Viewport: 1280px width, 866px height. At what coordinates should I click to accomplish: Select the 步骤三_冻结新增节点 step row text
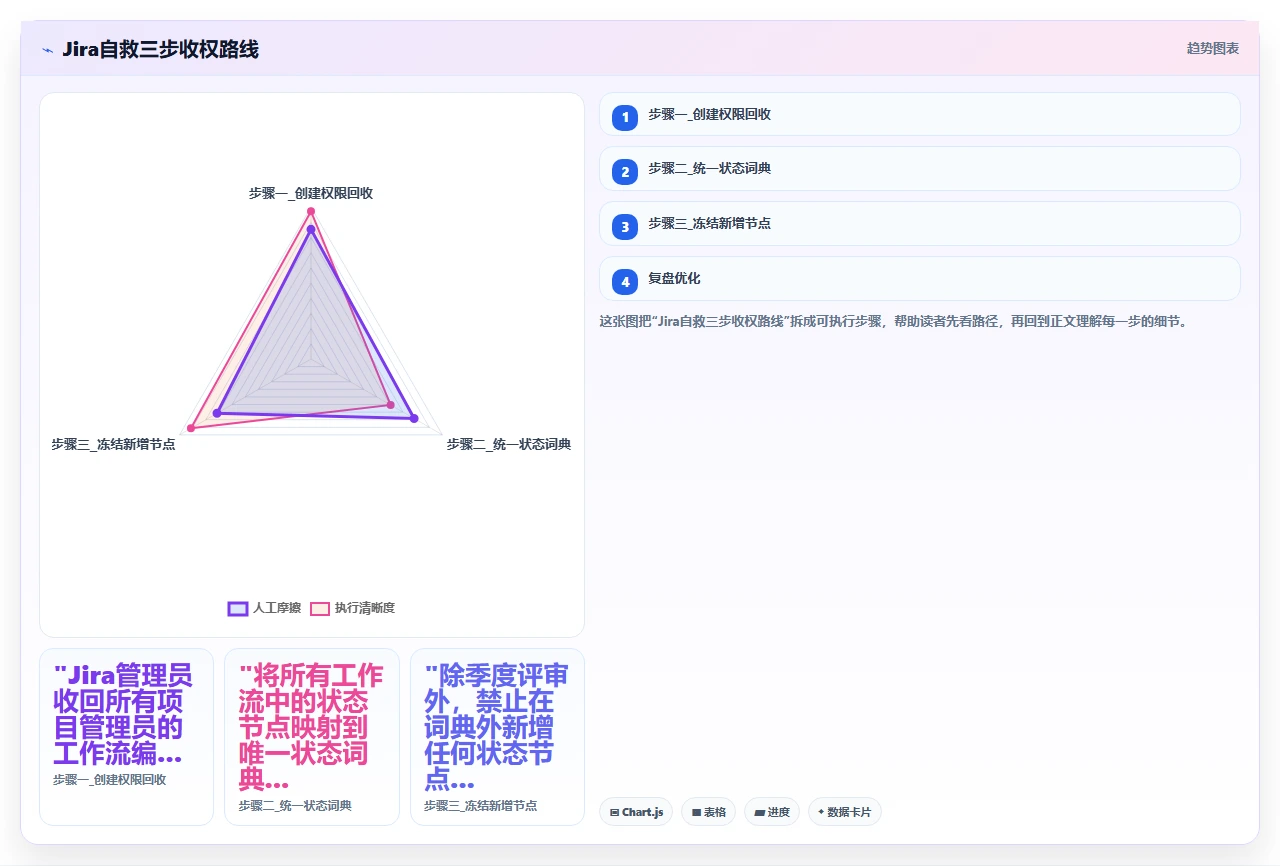[x=709, y=223]
